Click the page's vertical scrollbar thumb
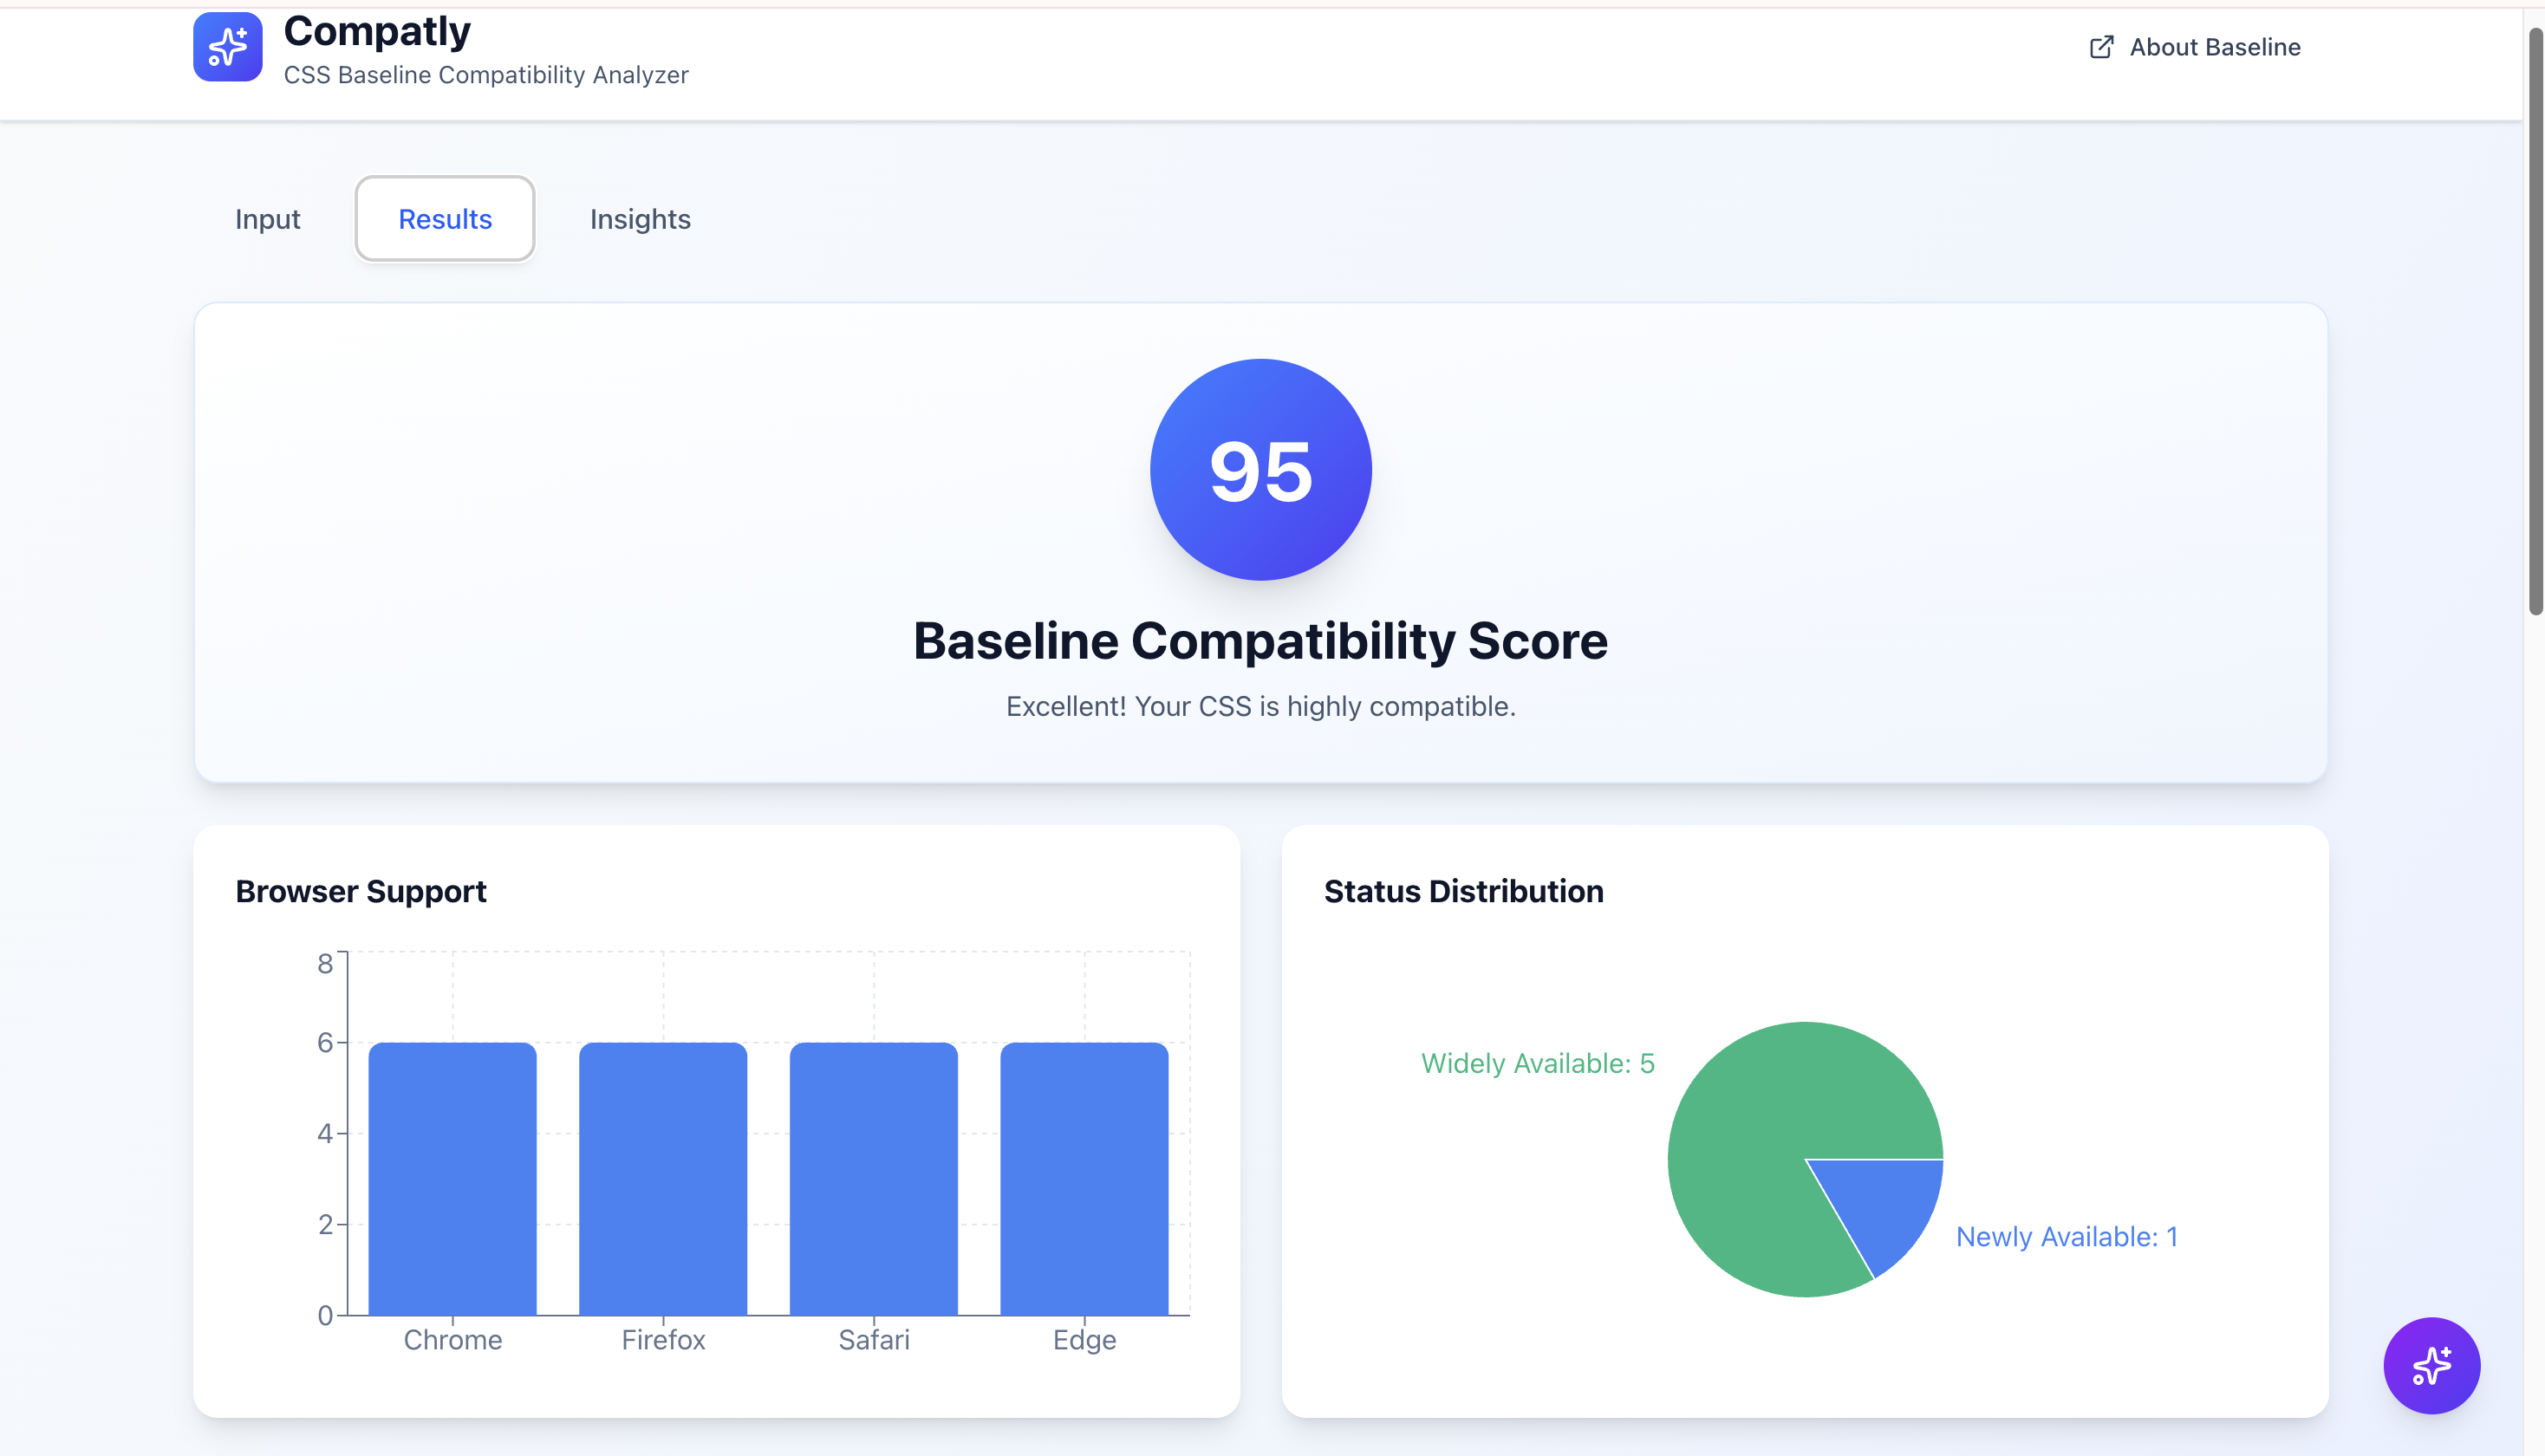 pos(2535,320)
